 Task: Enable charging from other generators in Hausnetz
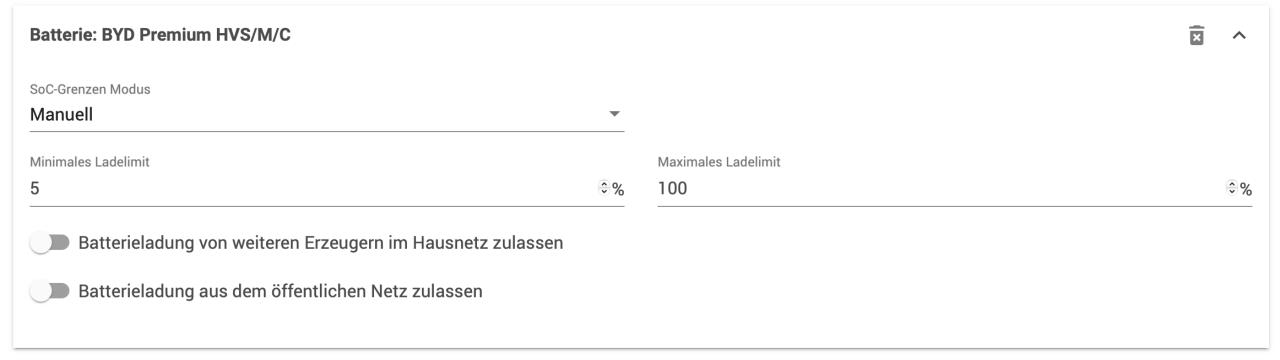tap(48, 243)
